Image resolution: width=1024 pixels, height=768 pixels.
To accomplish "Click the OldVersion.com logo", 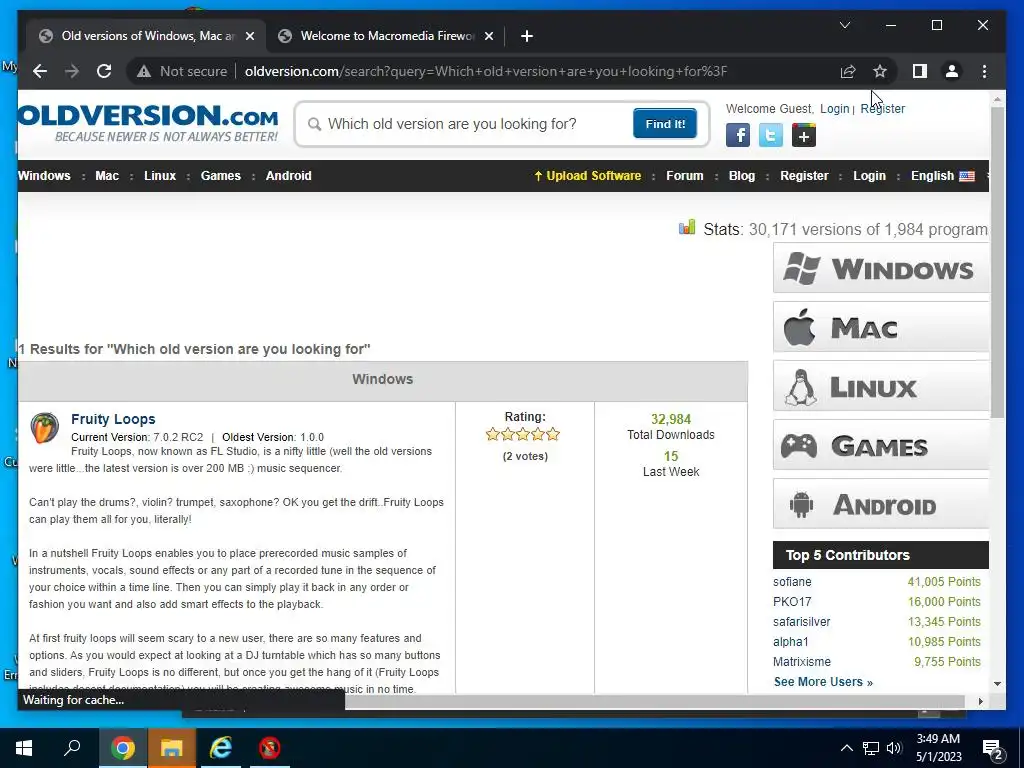I will (x=148, y=123).
